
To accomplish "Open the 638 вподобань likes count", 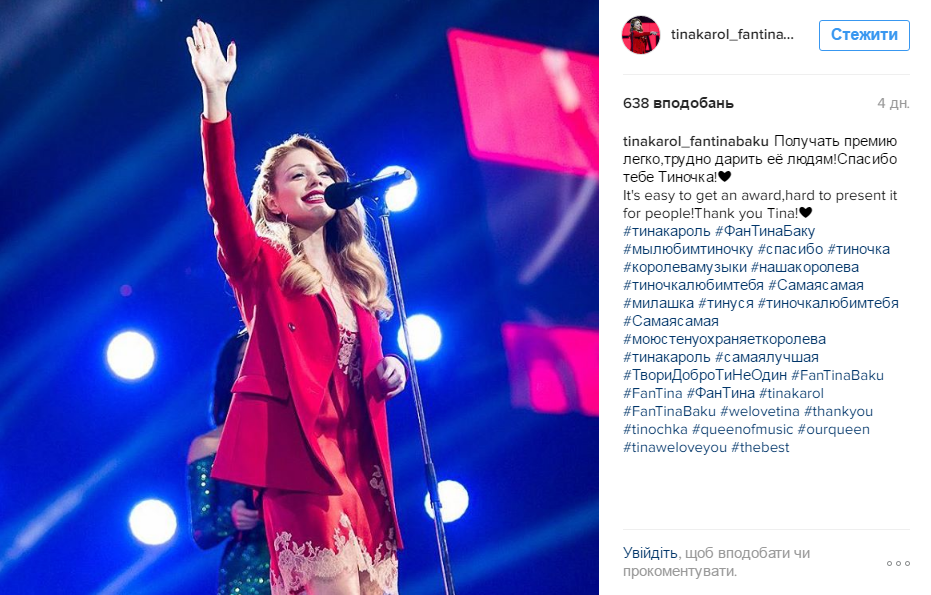I will click(x=678, y=103).
